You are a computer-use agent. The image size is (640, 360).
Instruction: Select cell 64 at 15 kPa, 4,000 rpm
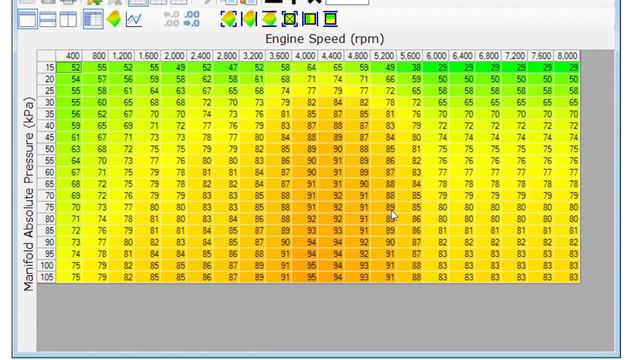[305, 67]
